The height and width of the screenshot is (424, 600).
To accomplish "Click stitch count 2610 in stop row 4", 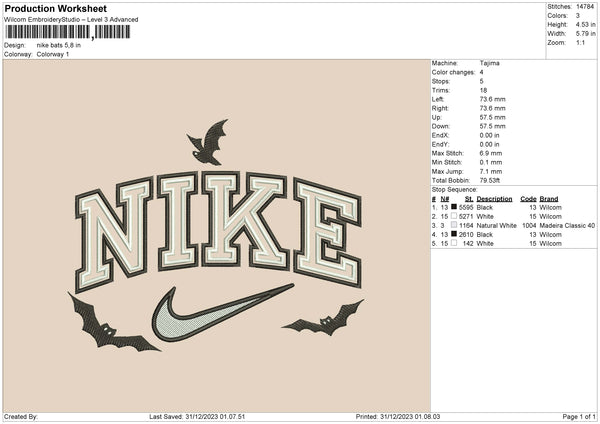I will tap(466, 235).
